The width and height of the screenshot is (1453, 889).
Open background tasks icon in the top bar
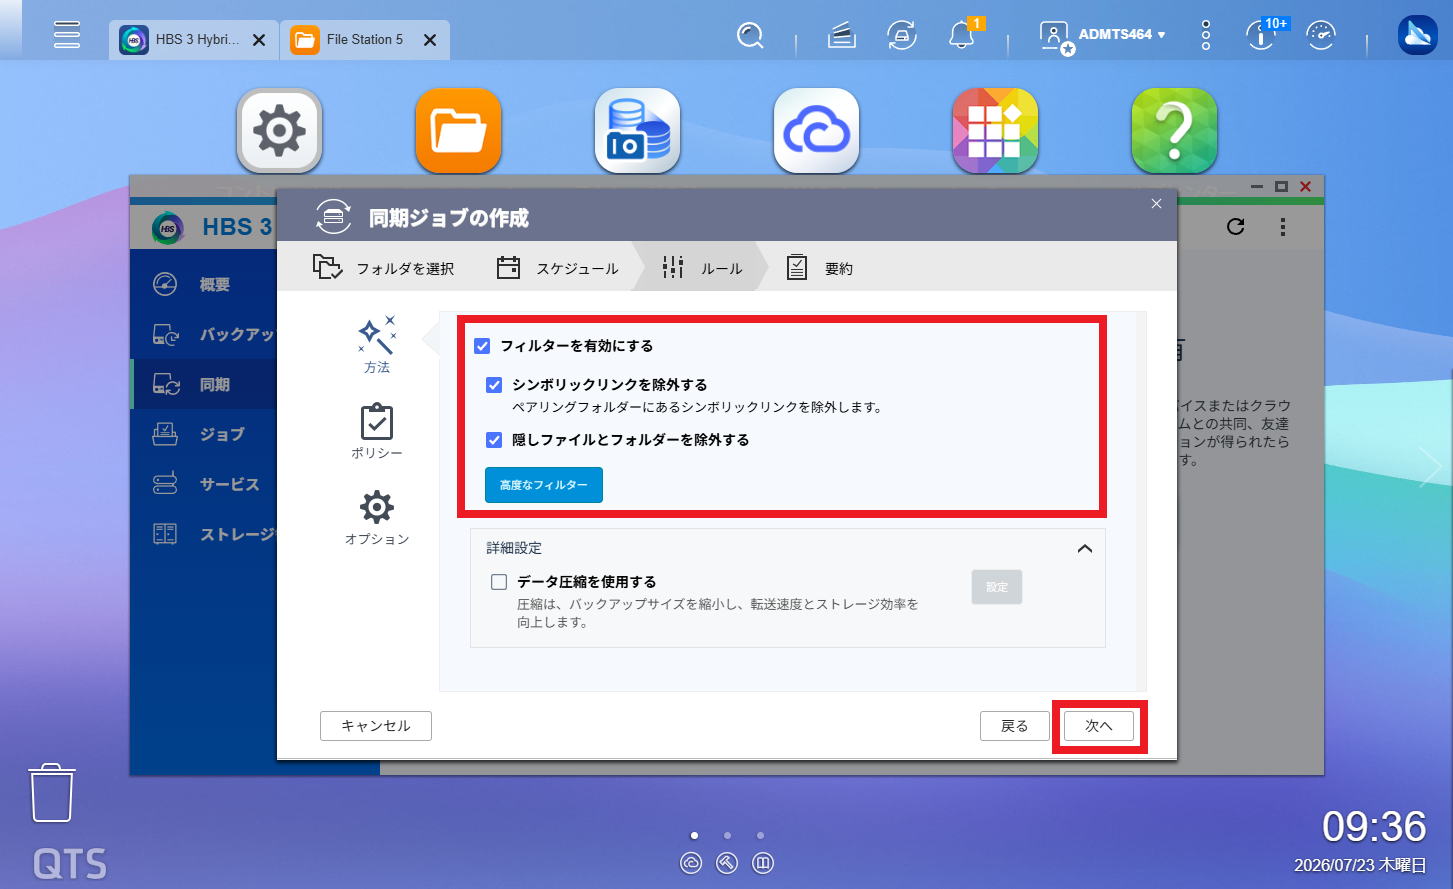point(842,36)
